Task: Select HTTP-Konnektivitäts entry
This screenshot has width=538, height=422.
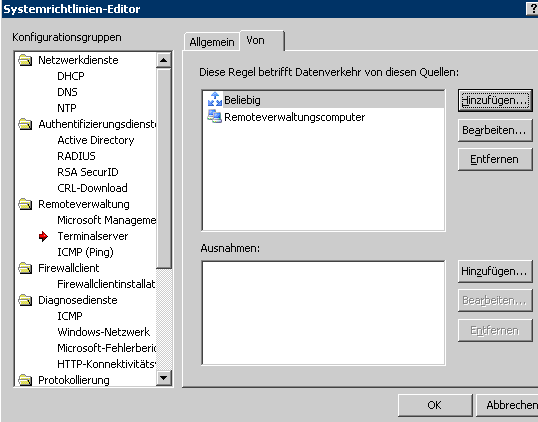Action: coord(107,364)
